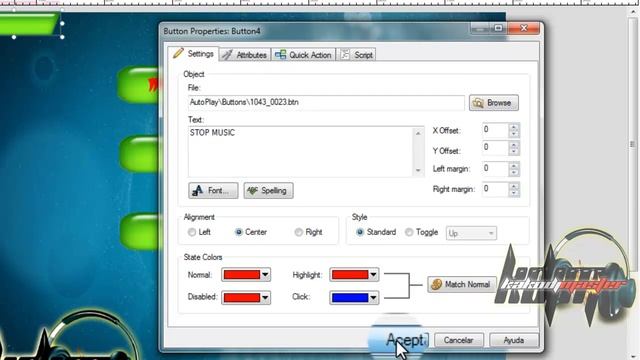Click the red Highlight color swatch
Image resolution: width=640 pixels, height=360 pixels.
350,275
